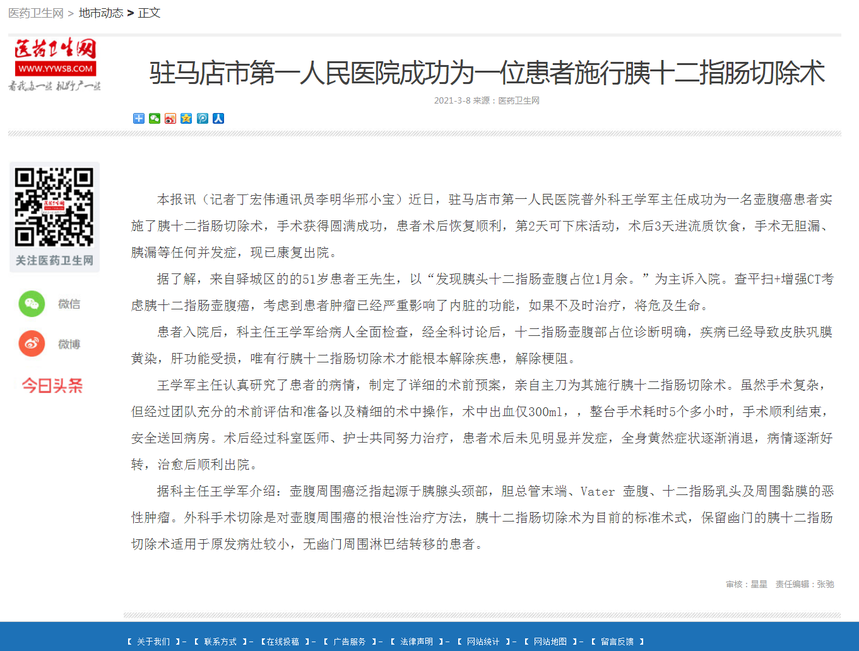Screen dimensions: 859x651
Task: Open 联系方式 footer link
Action: [220, 642]
